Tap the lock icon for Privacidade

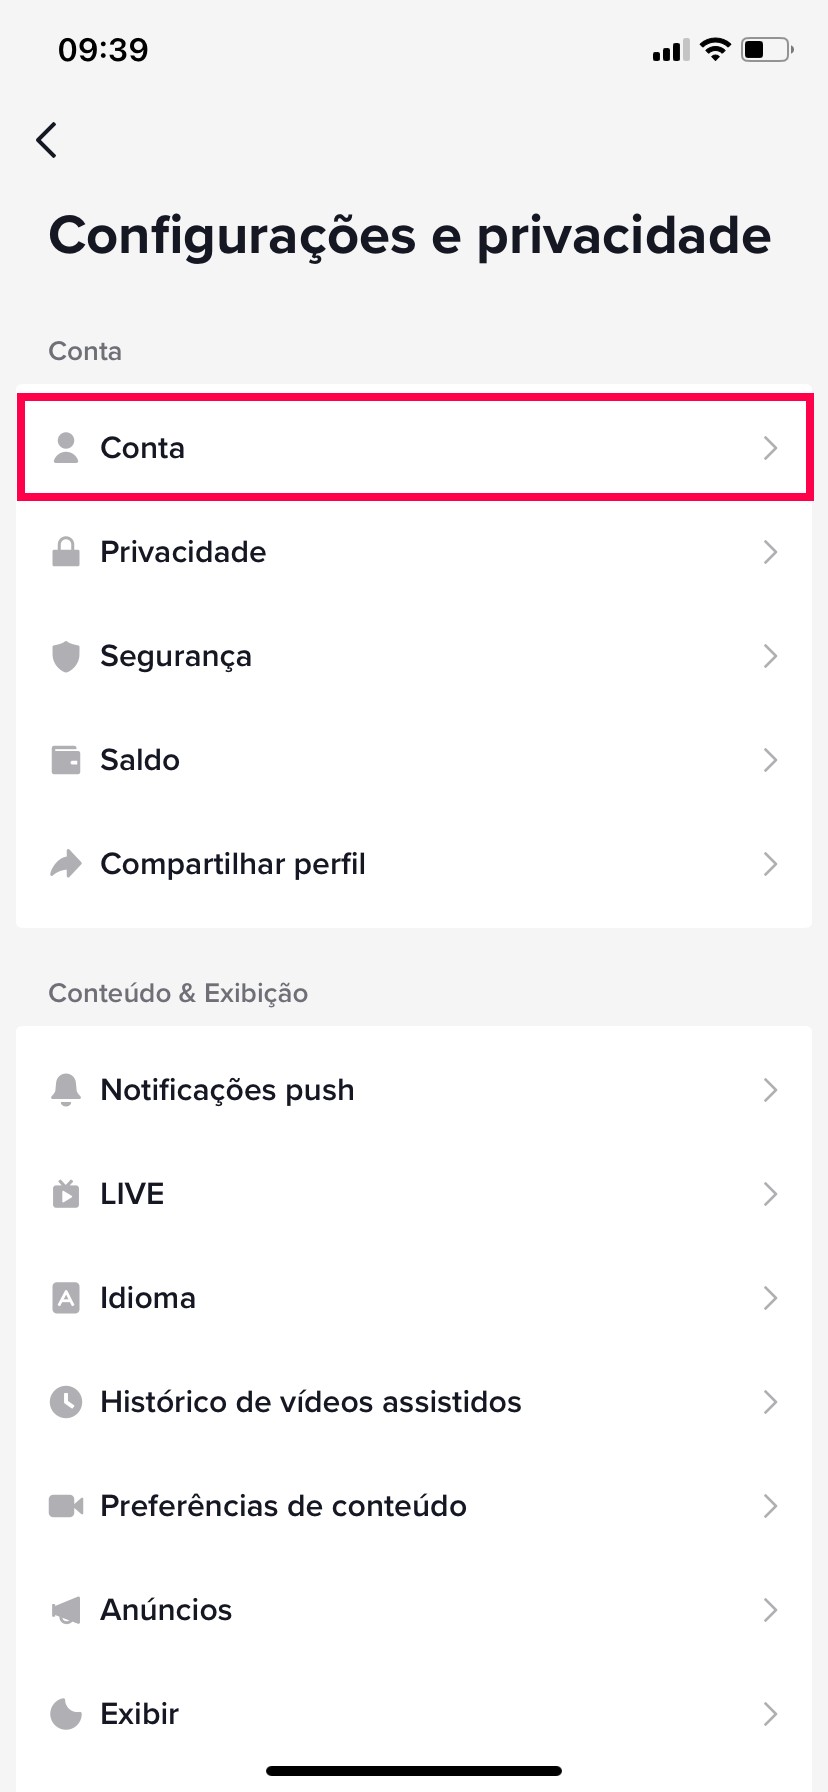(66, 552)
